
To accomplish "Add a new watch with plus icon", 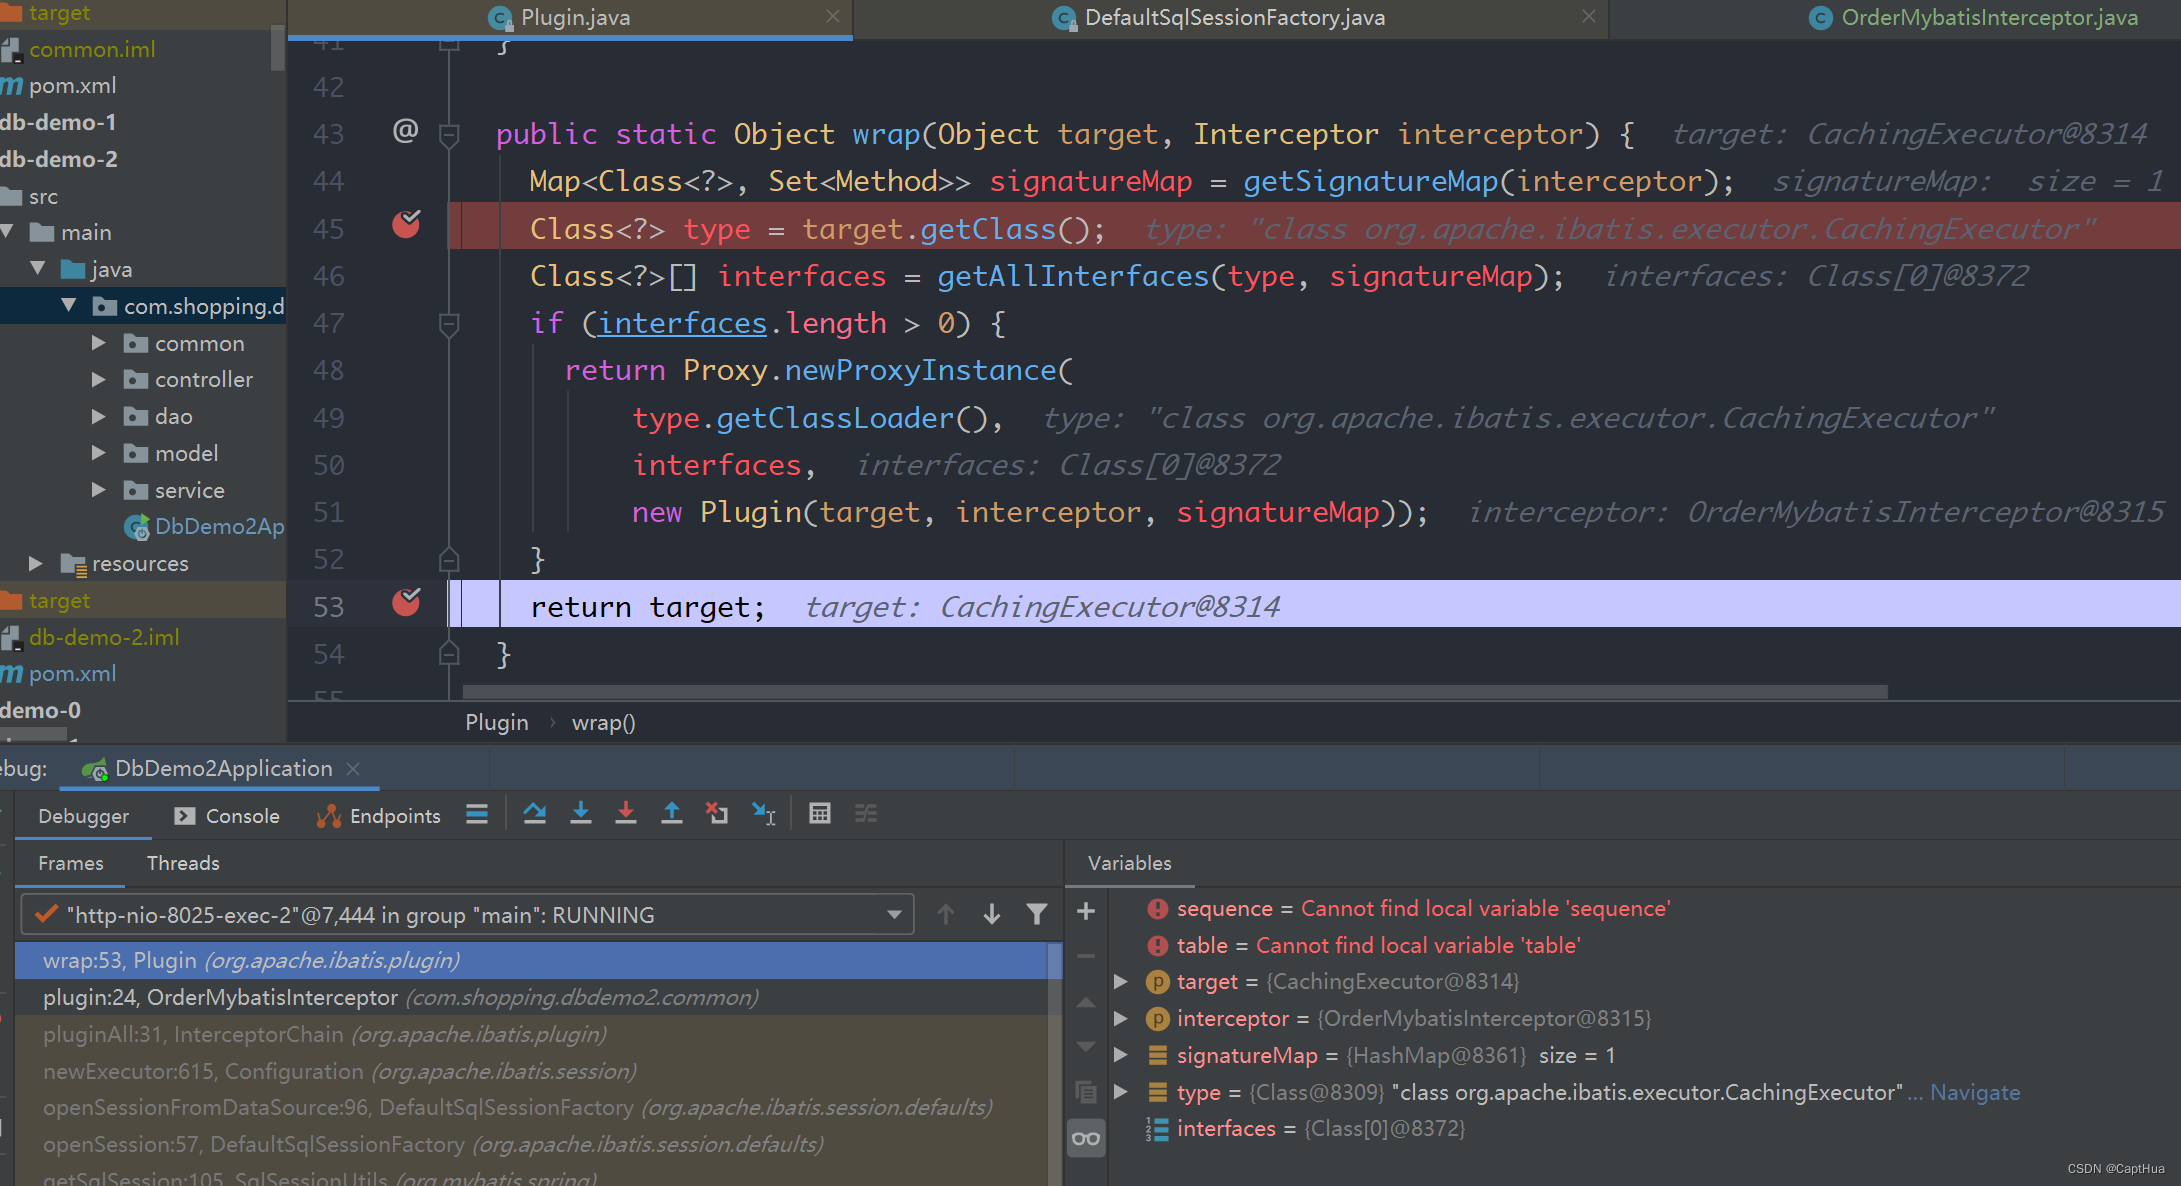I will (1086, 911).
